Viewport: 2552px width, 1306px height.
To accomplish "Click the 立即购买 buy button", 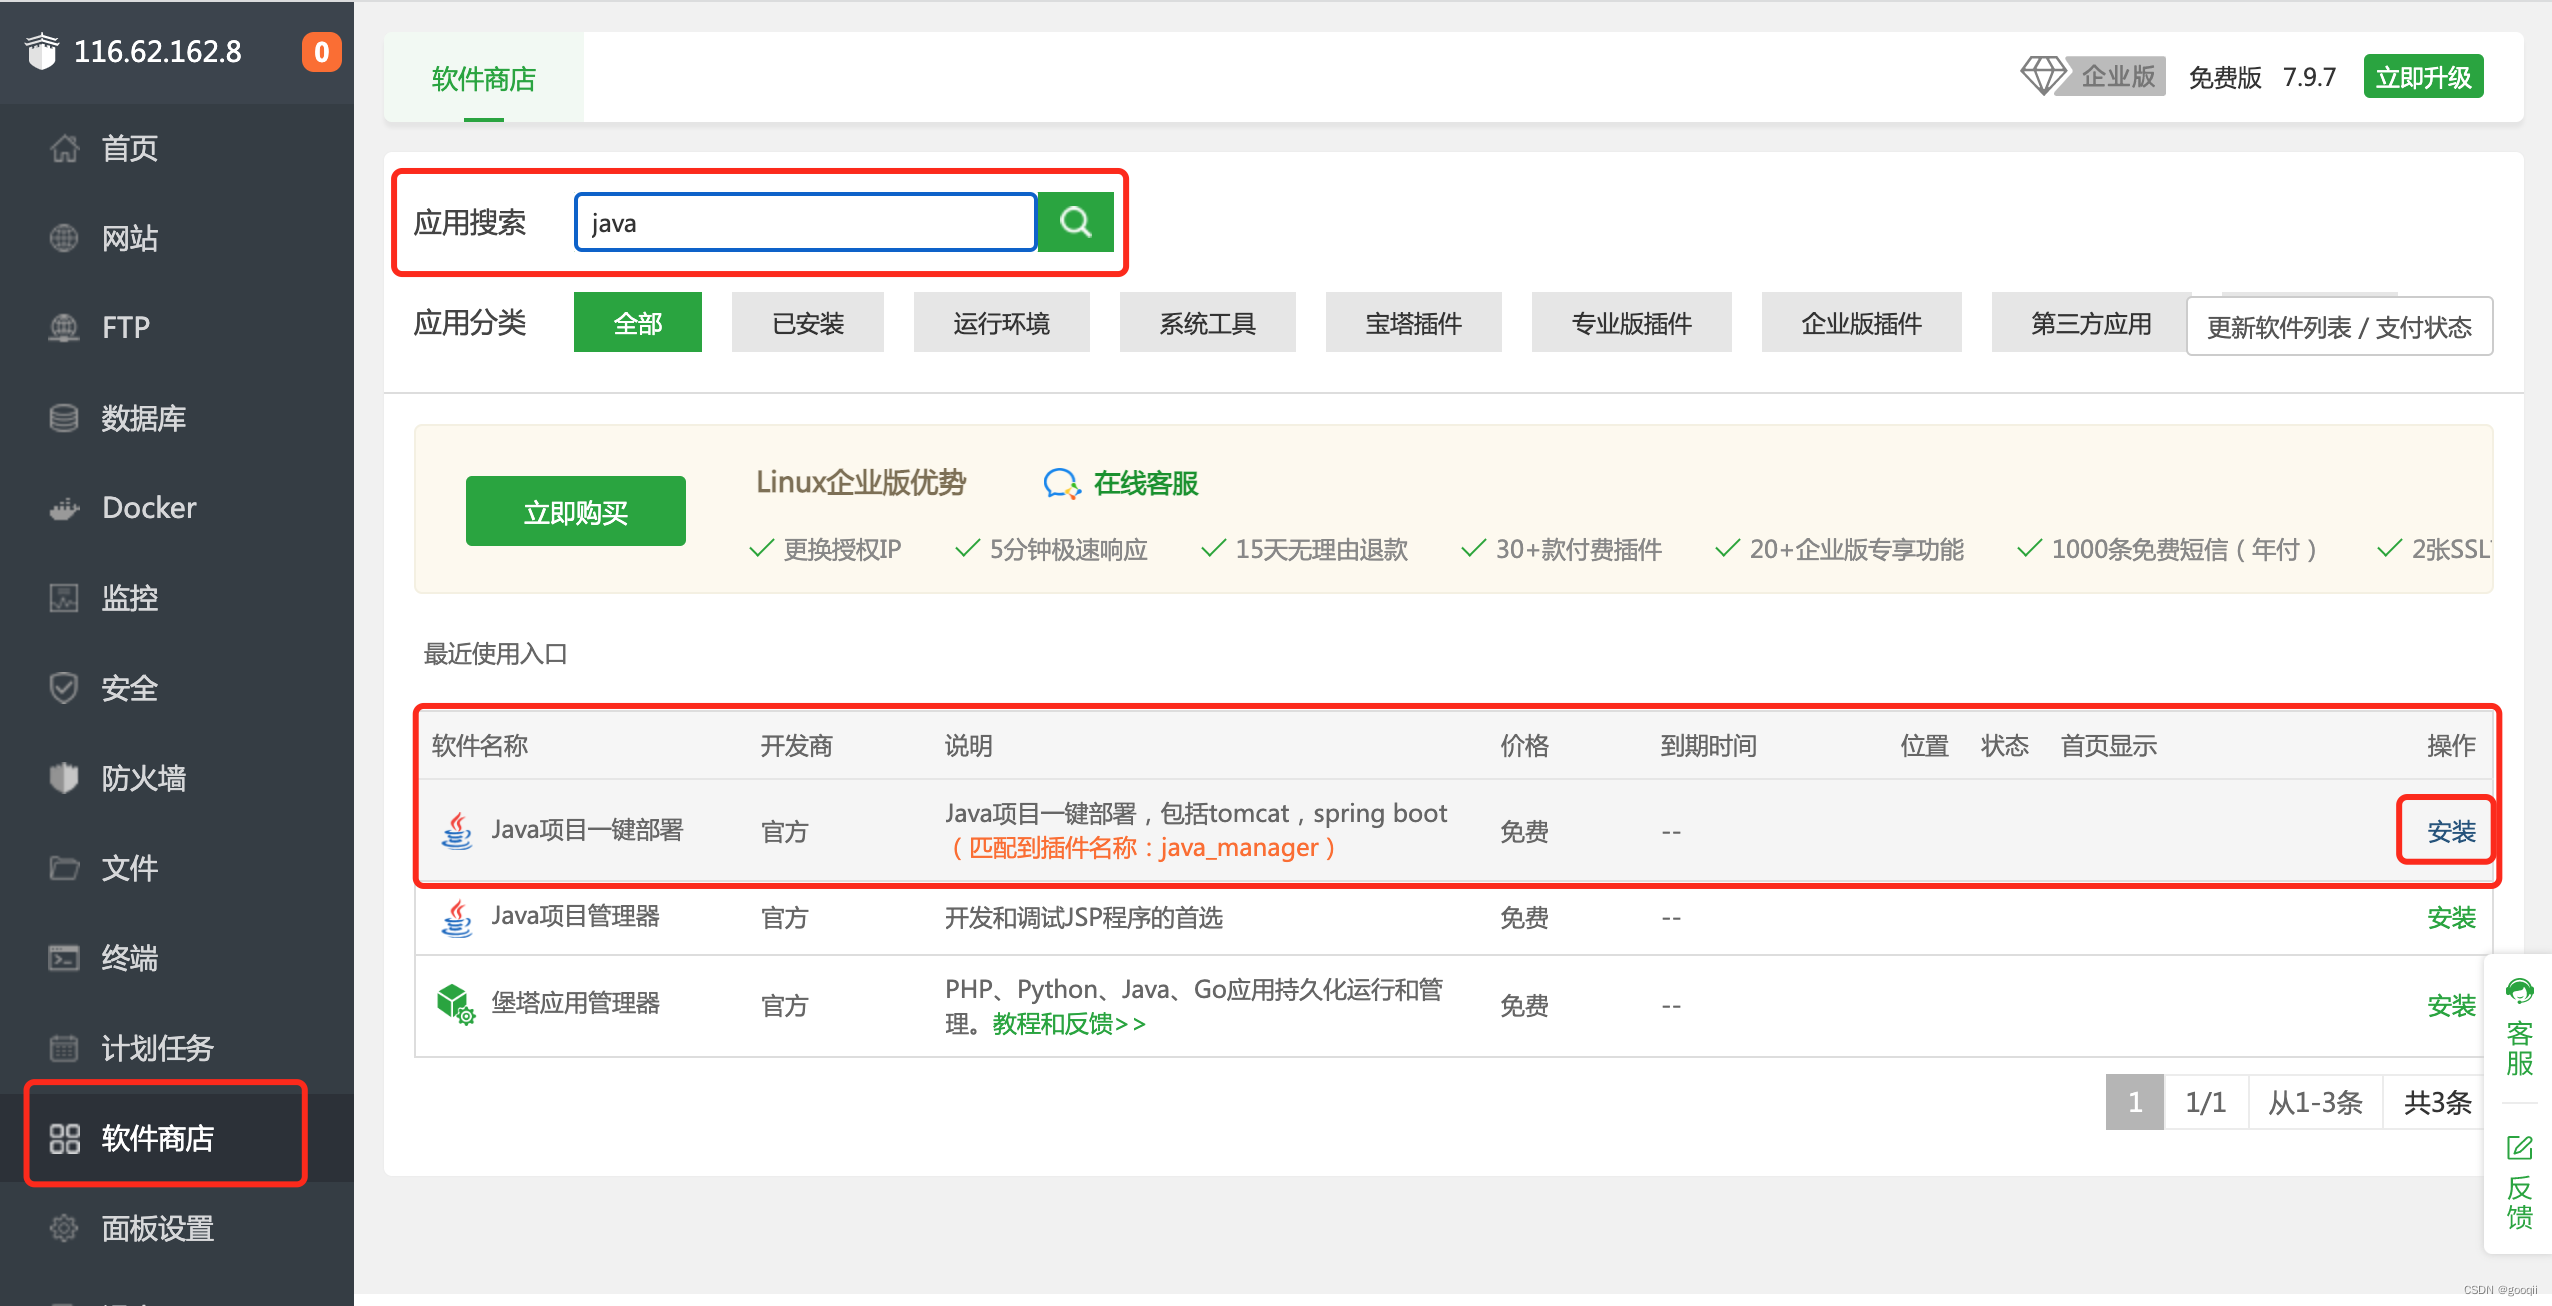I will [x=576, y=511].
